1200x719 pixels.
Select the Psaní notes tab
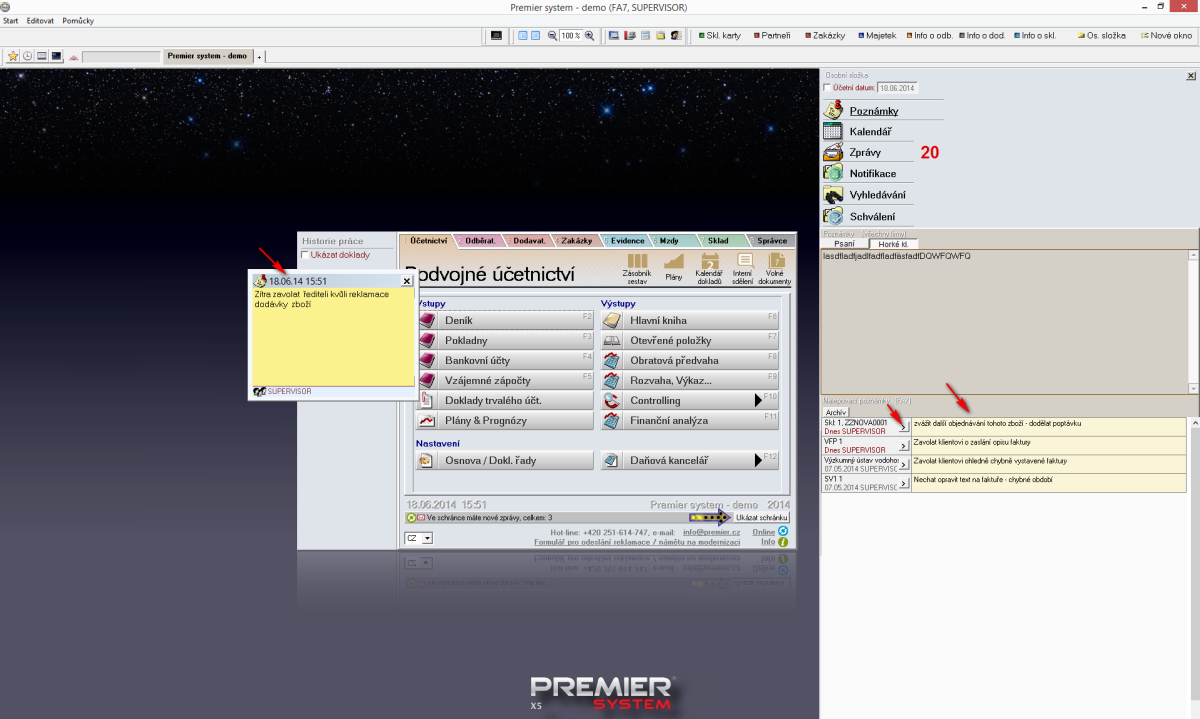844,243
